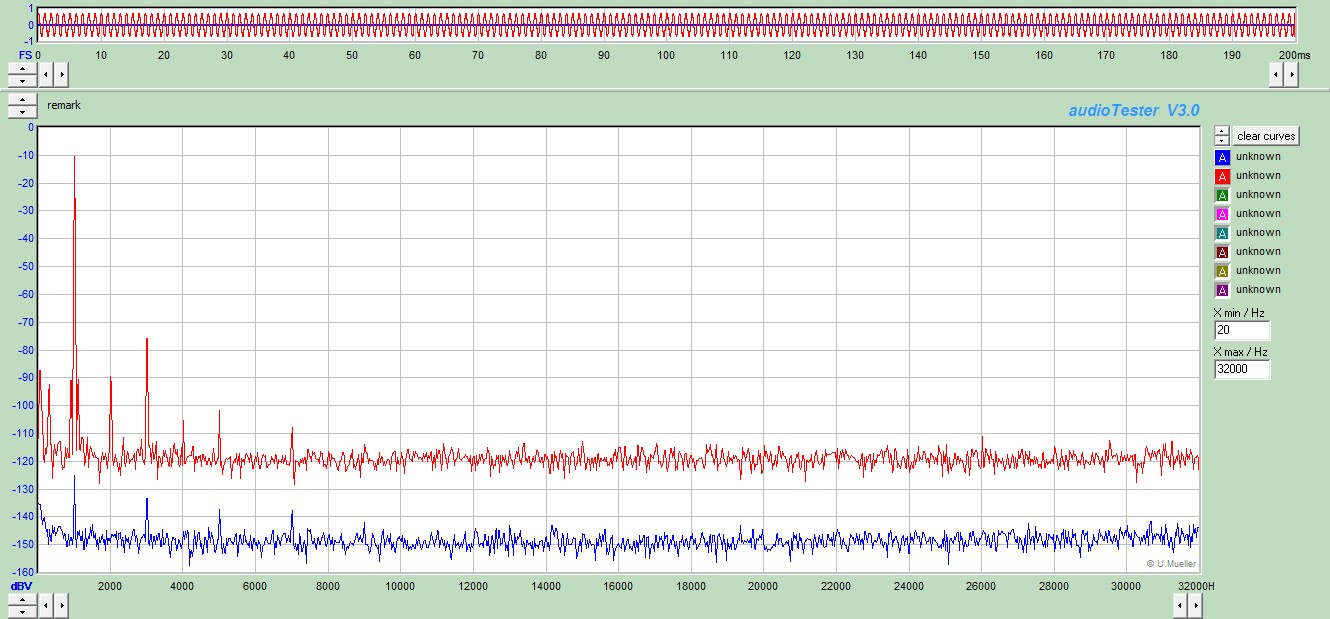Screen dimensions: 1330x619
Task: Focus the X max / Hz input field
Action: (x=1242, y=369)
